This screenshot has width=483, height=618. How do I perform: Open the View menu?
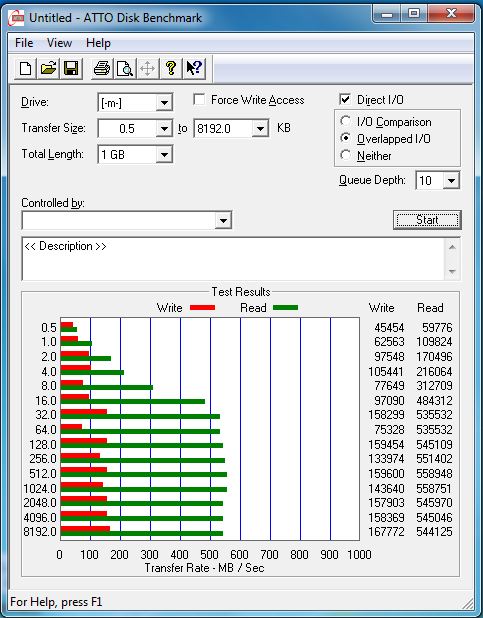(x=59, y=43)
